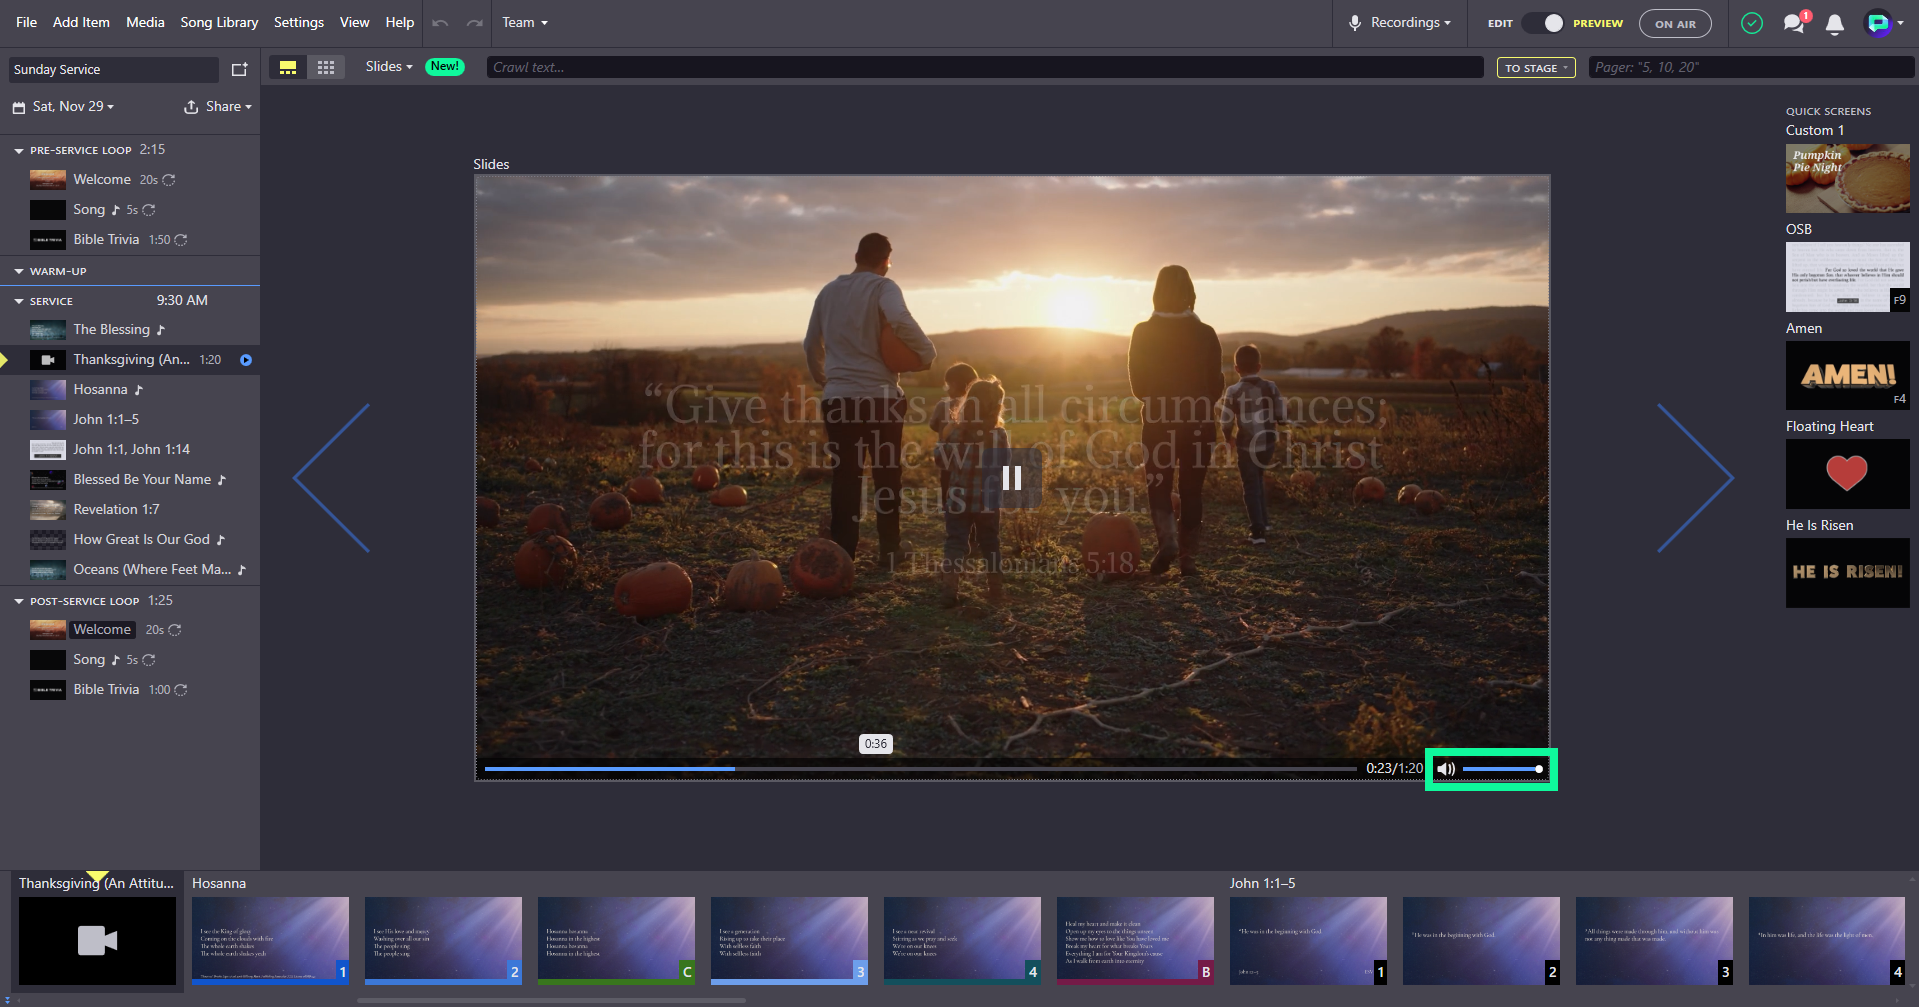Click the New! badge

pyautogui.click(x=445, y=67)
